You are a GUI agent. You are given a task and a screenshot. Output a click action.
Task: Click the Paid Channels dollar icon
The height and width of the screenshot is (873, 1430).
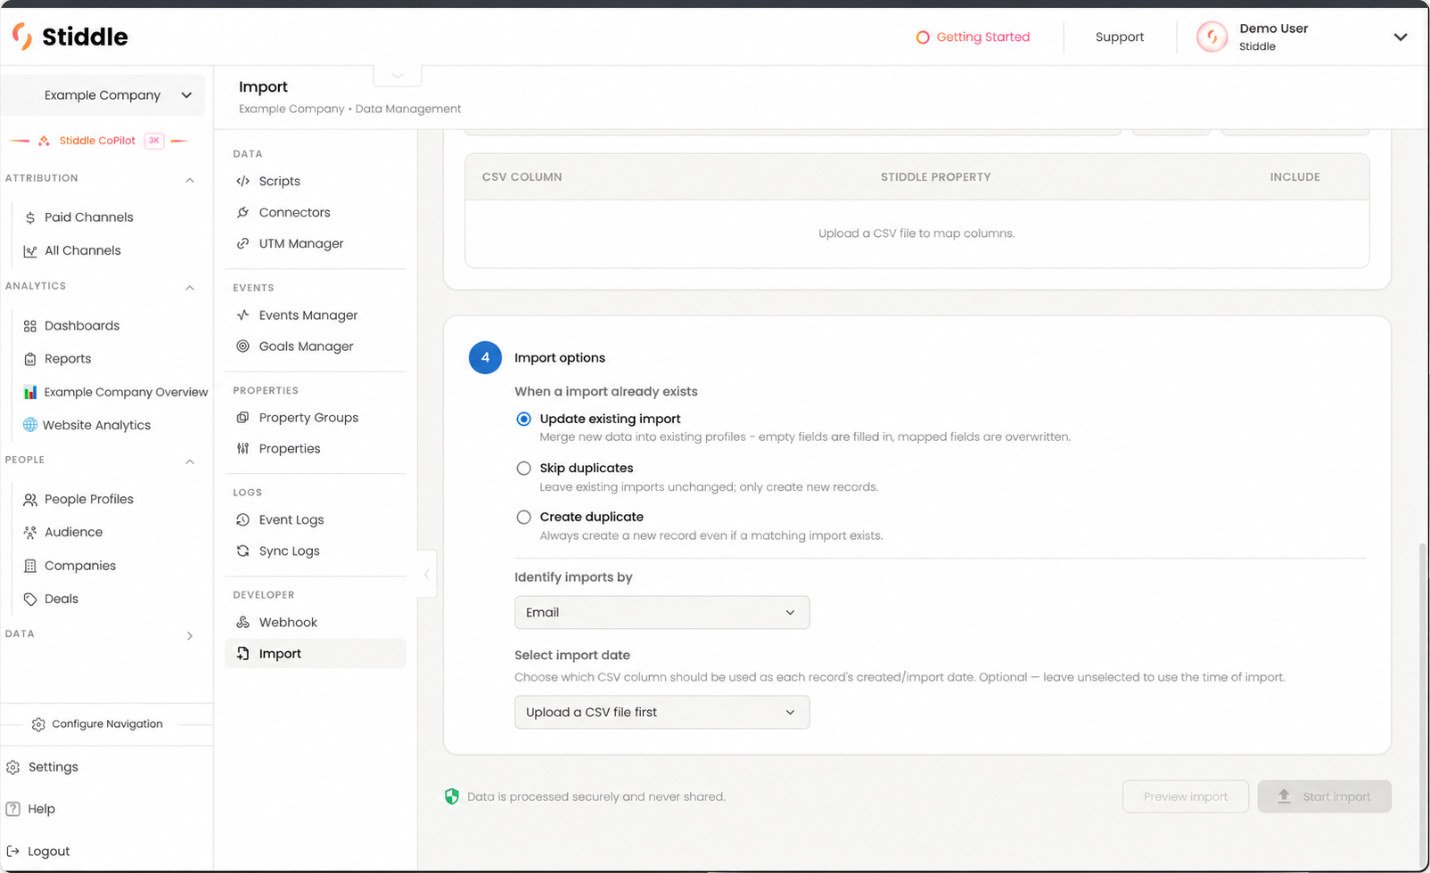[30, 217]
